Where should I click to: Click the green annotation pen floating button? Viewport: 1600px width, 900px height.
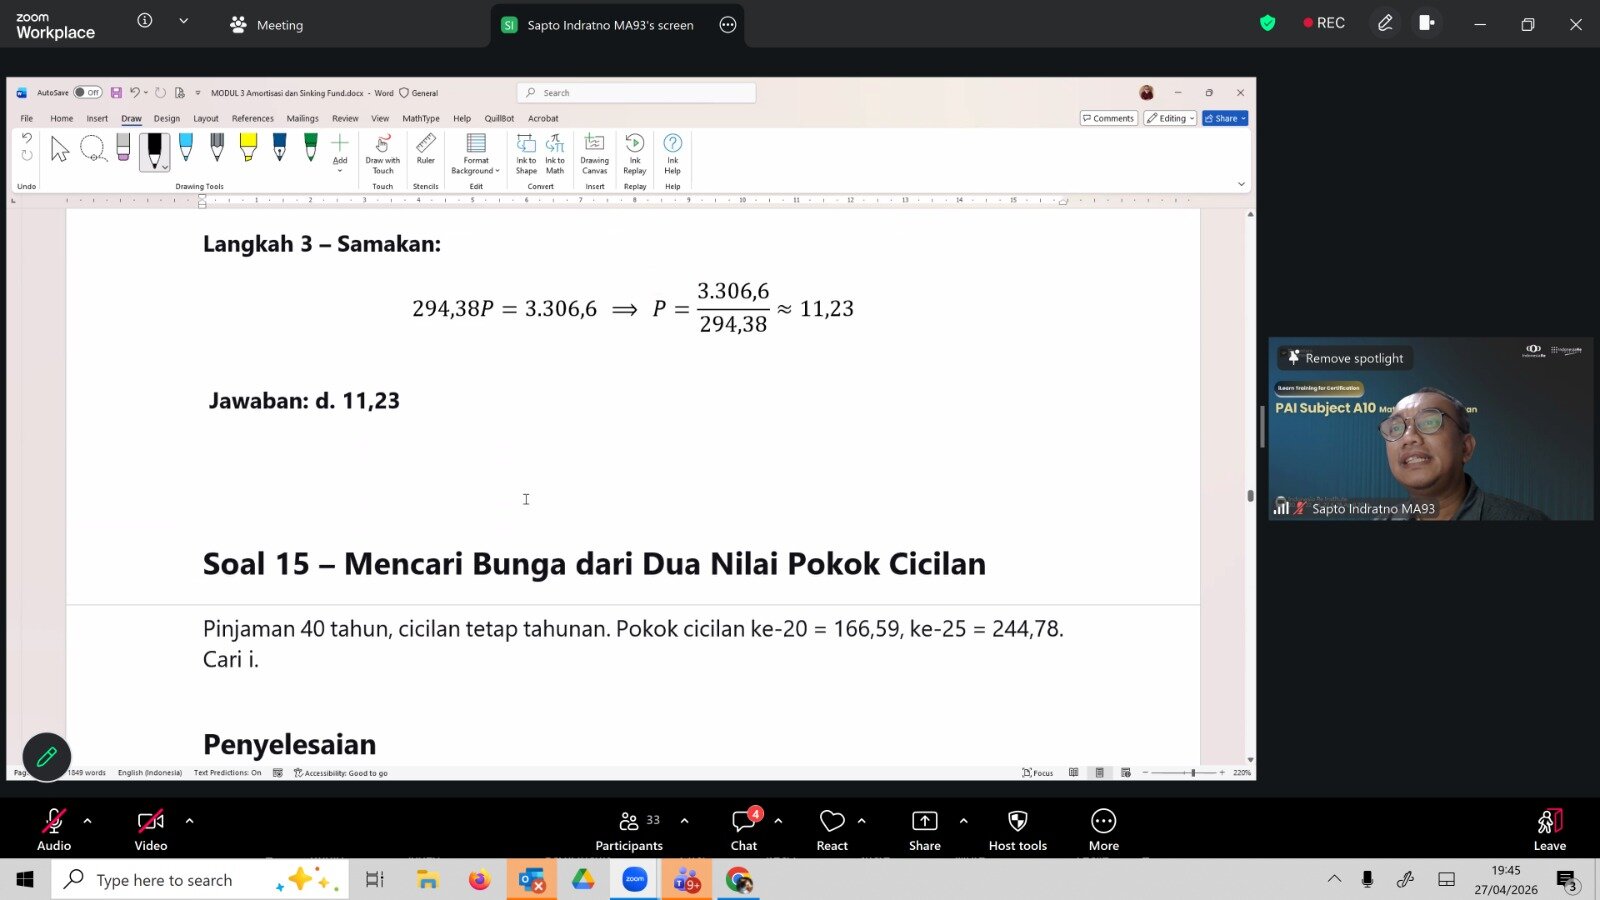point(47,757)
